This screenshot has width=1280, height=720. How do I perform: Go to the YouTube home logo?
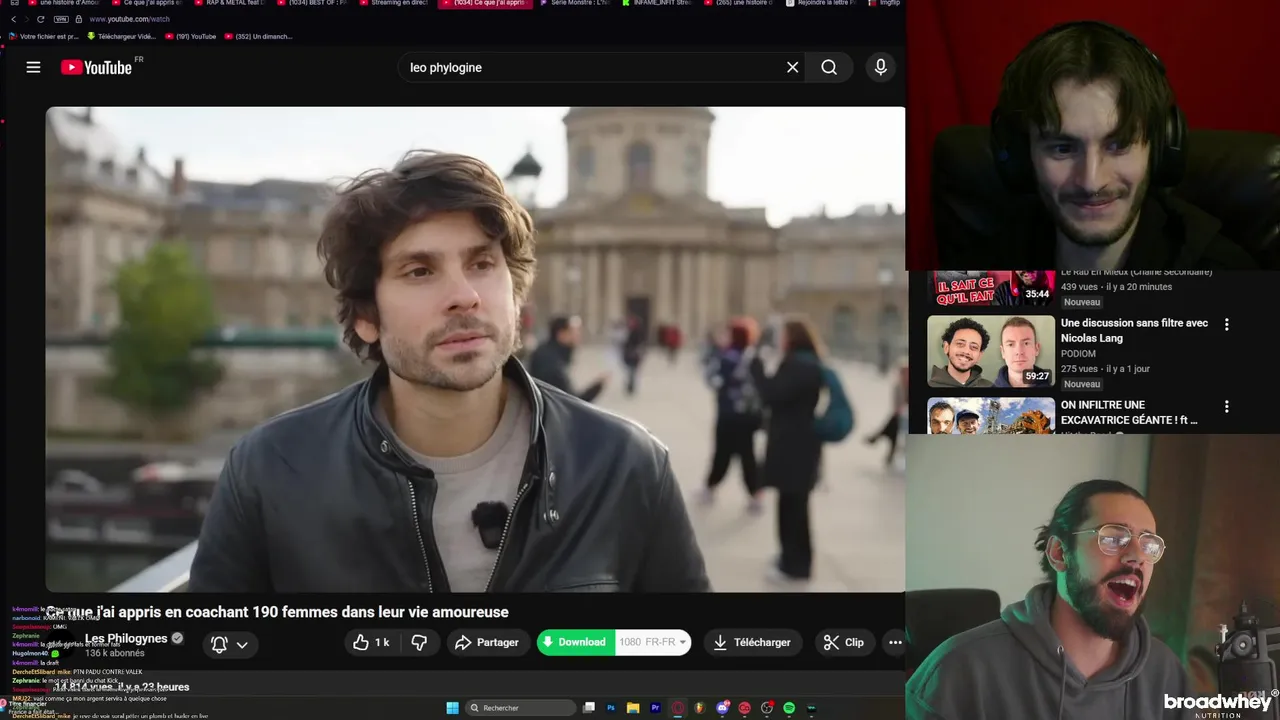[97, 67]
